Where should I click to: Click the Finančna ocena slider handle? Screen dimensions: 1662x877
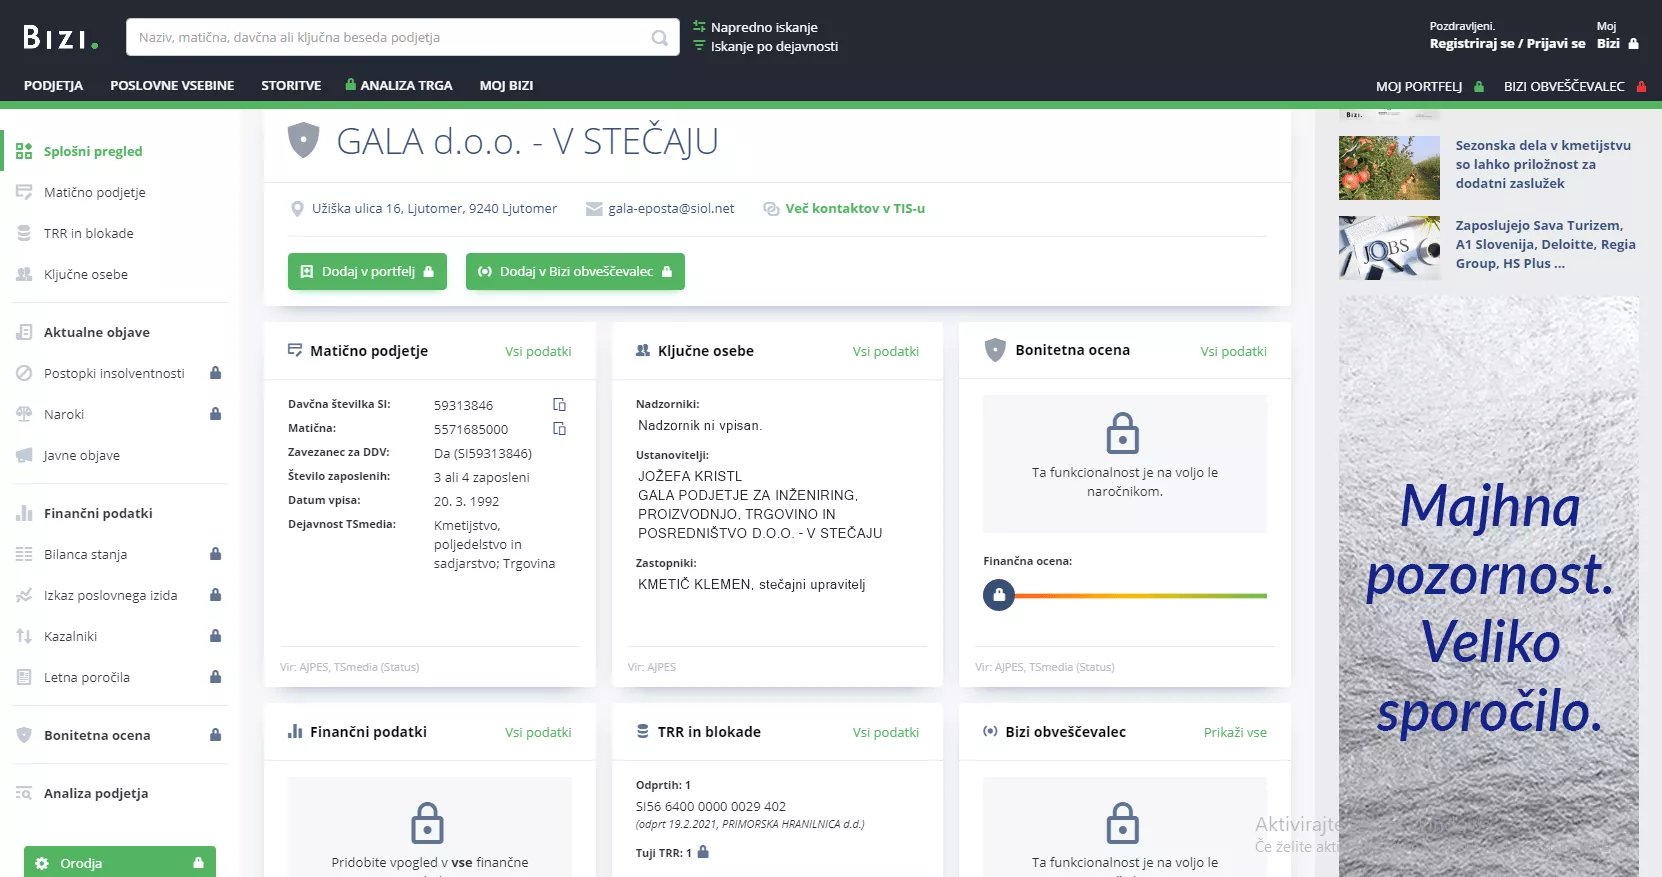[x=998, y=595]
